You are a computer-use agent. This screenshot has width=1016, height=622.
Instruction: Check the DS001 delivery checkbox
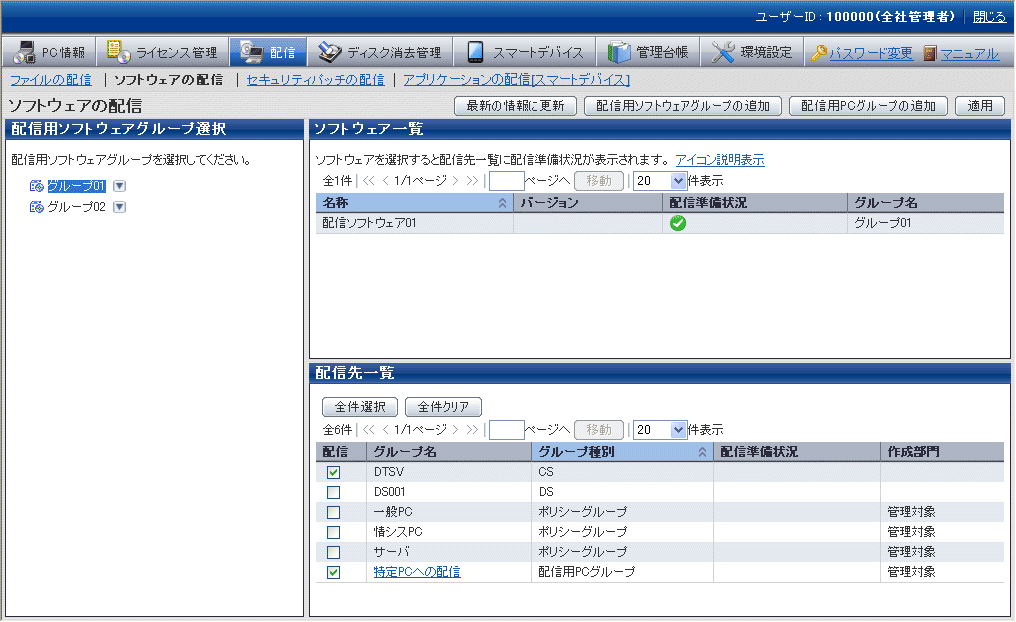click(x=333, y=492)
